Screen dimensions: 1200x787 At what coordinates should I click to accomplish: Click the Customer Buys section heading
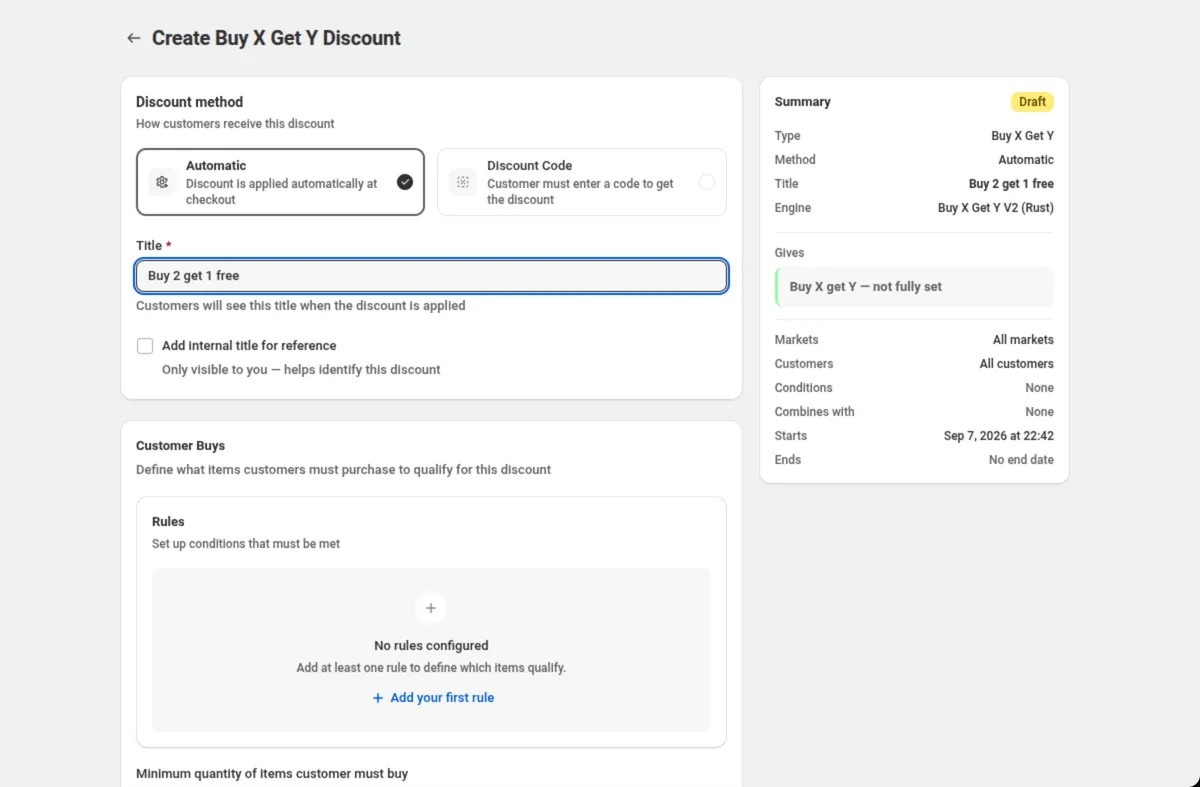coord(180,446)
